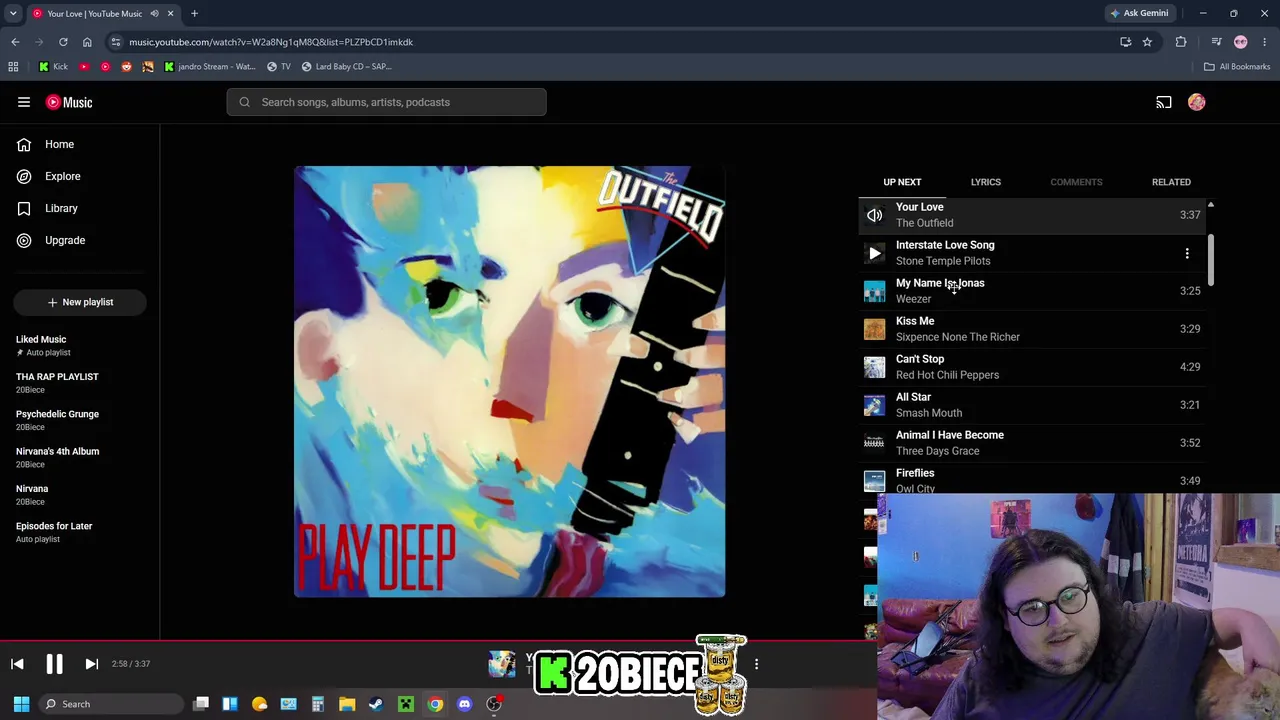Screen dimensions: 1280x720
Task: Open the TV bookmark
Action: tap(279, 67)
